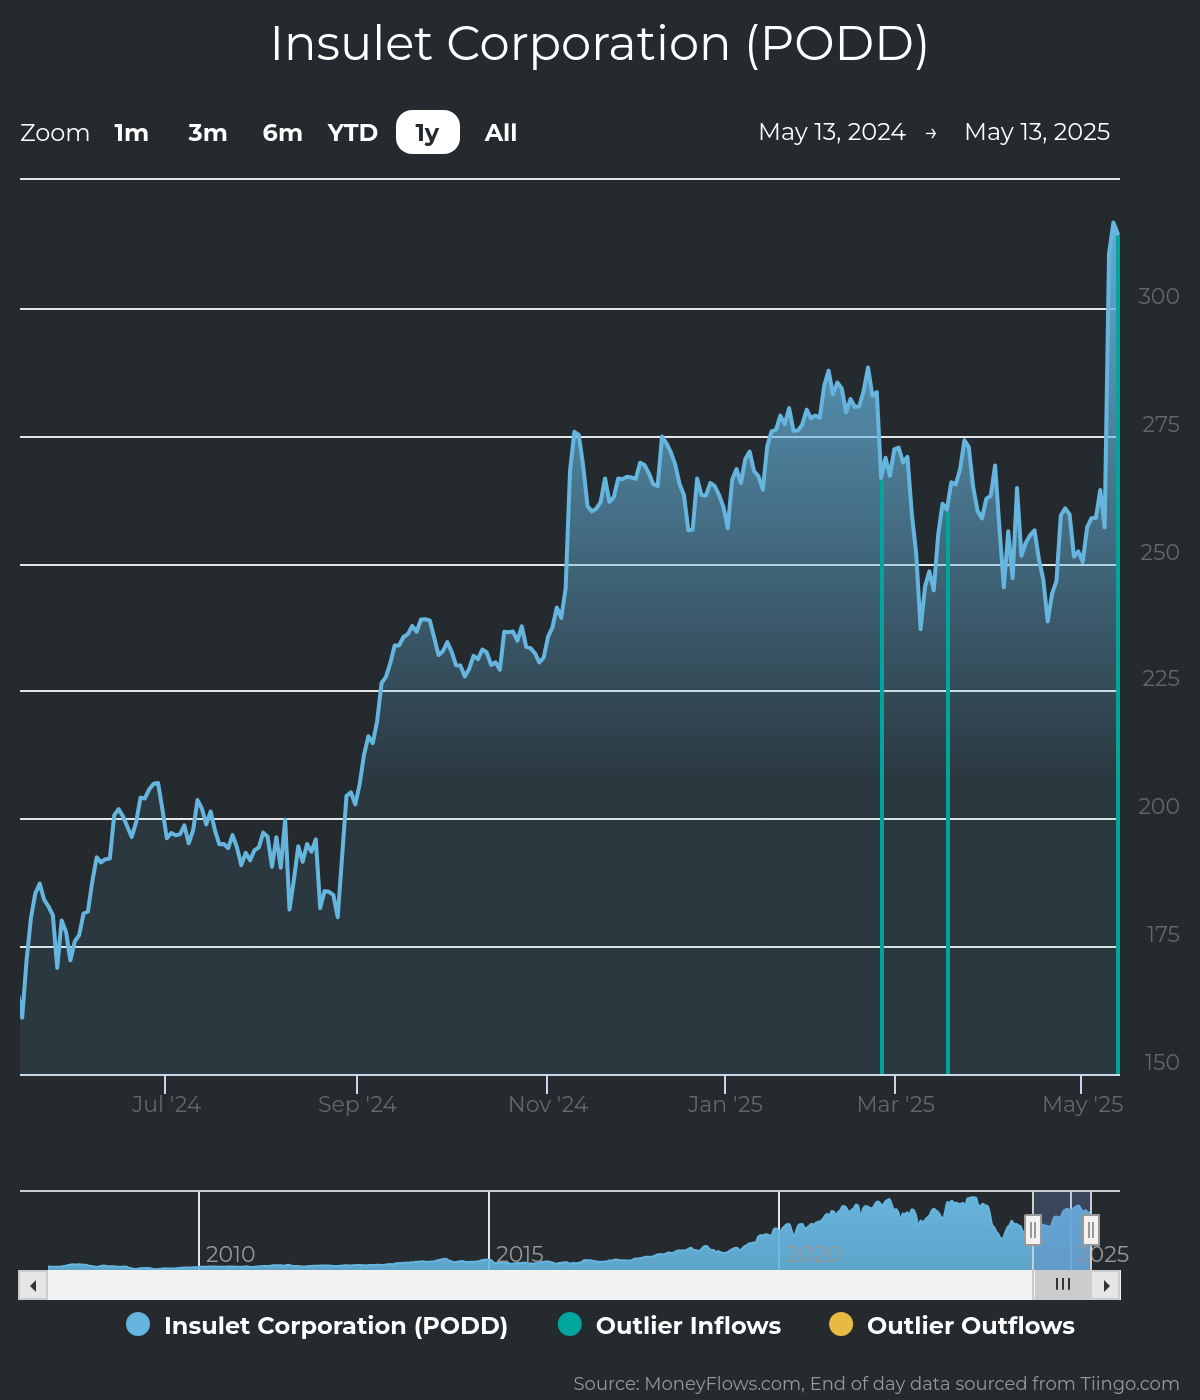1200x1400 pixels.
Task: Click the navigator scrollbar right arrow
Action: 1106,1285
